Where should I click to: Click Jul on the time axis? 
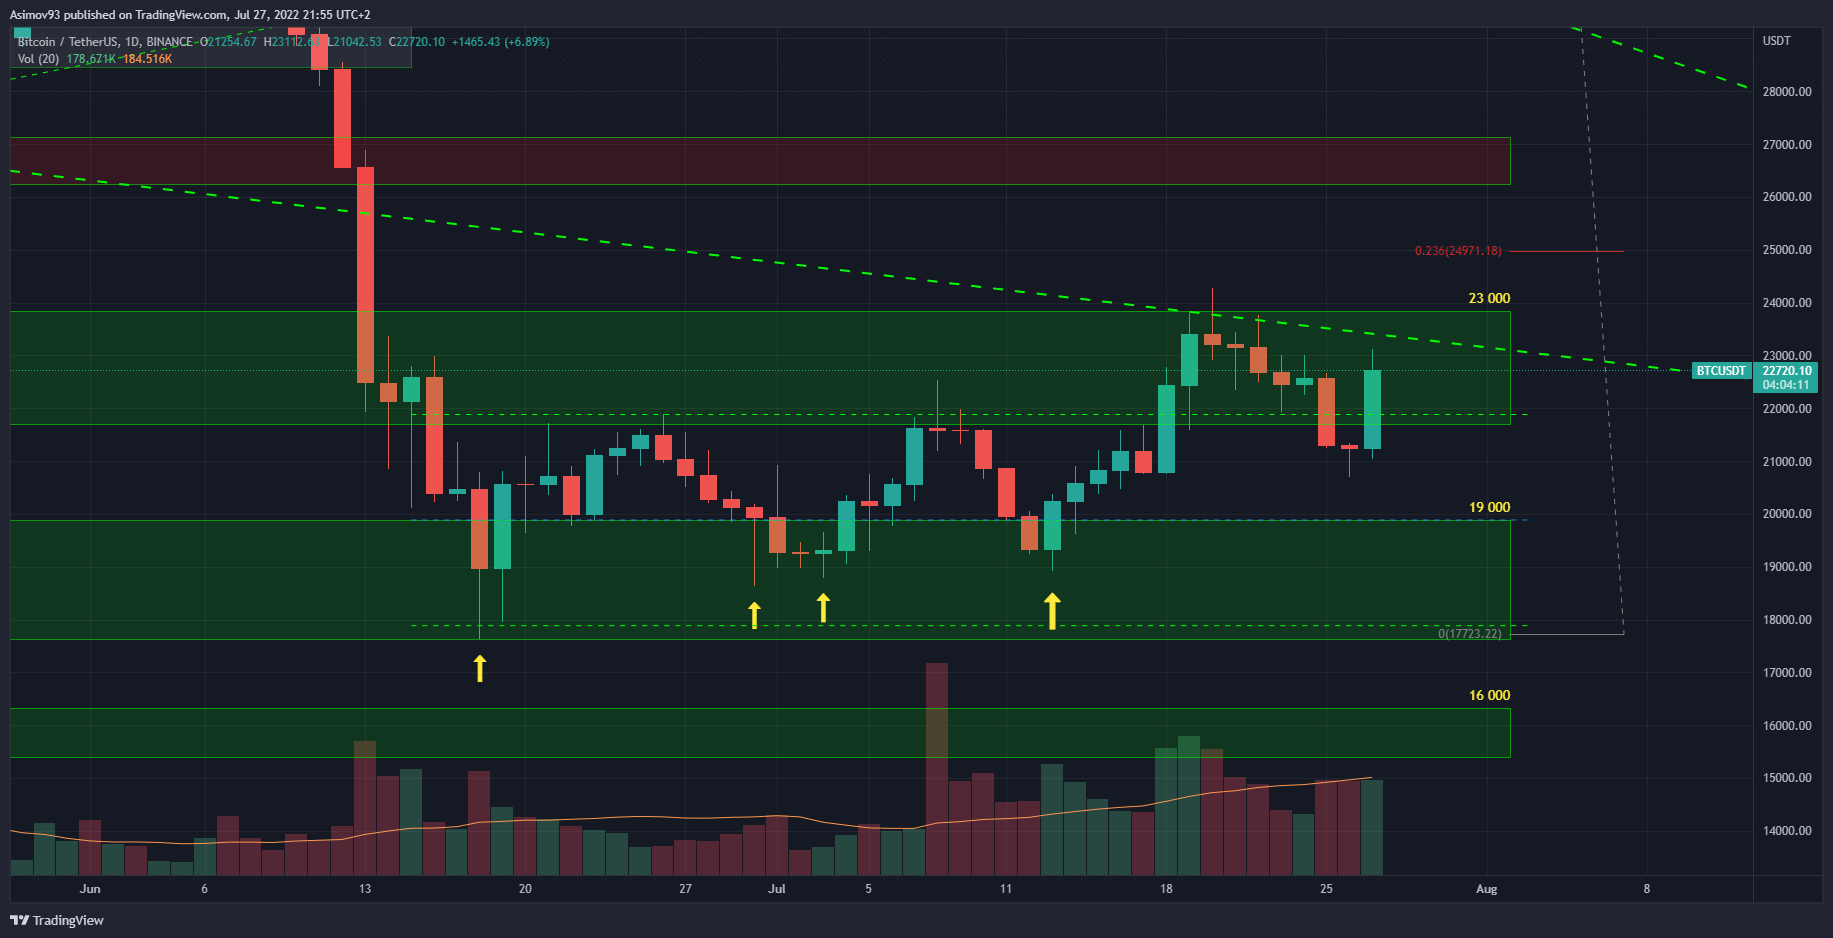coord(777,889)
